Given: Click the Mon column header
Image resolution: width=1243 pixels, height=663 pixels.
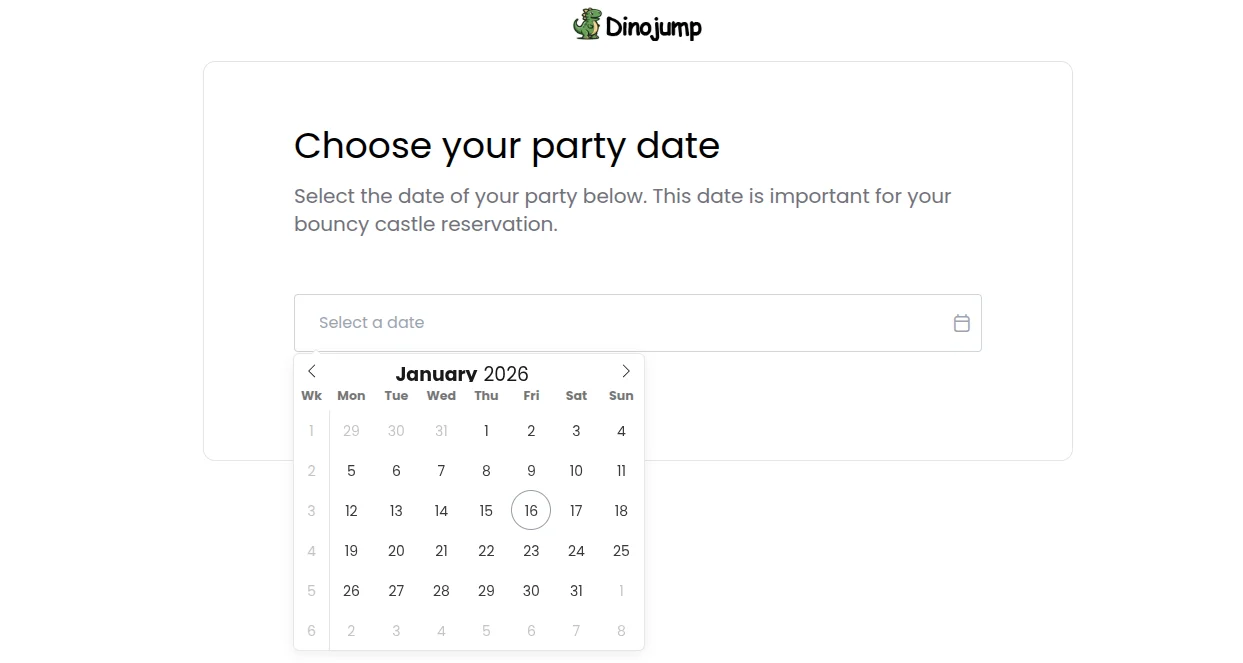Looking at the screenshot, I should 351,395.
